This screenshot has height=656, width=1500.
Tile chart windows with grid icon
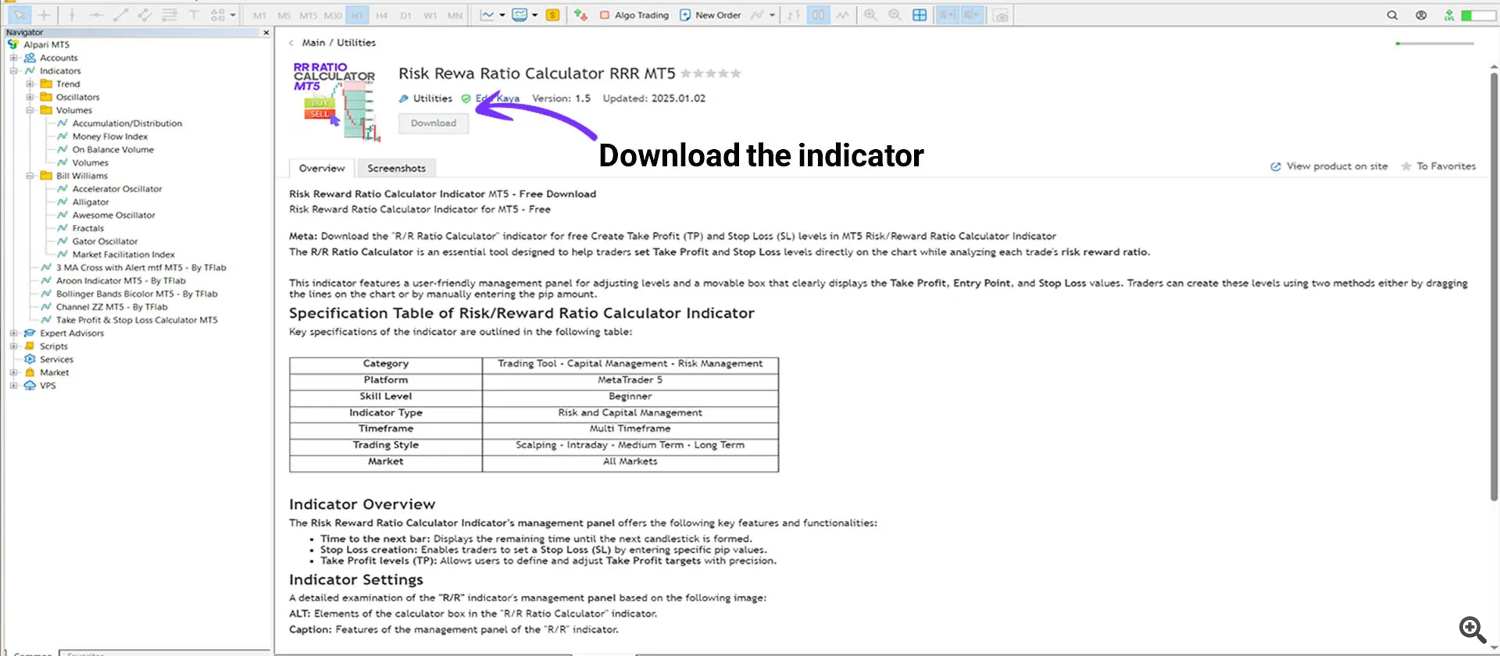tap(919, 15)
